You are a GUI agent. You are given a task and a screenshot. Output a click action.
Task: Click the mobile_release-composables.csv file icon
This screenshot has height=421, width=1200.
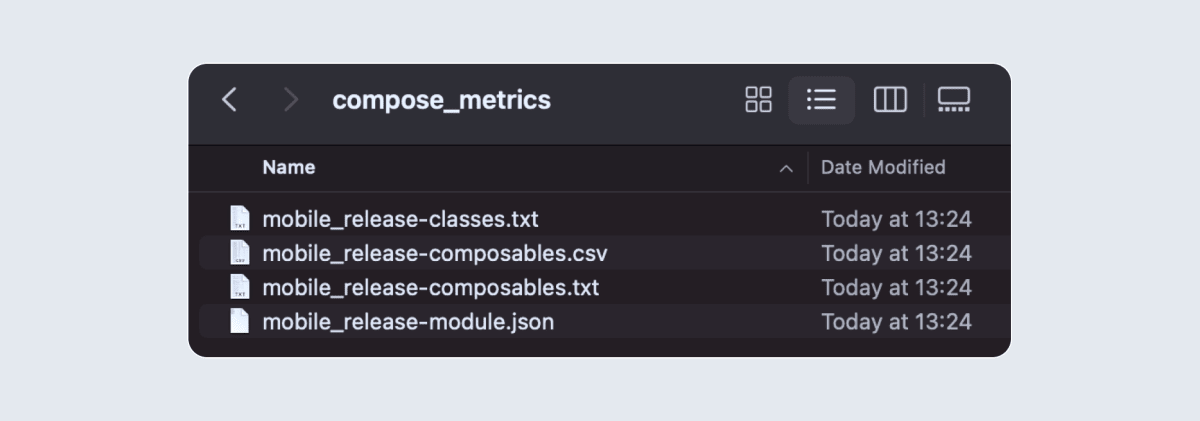click(x=239, y=253)
